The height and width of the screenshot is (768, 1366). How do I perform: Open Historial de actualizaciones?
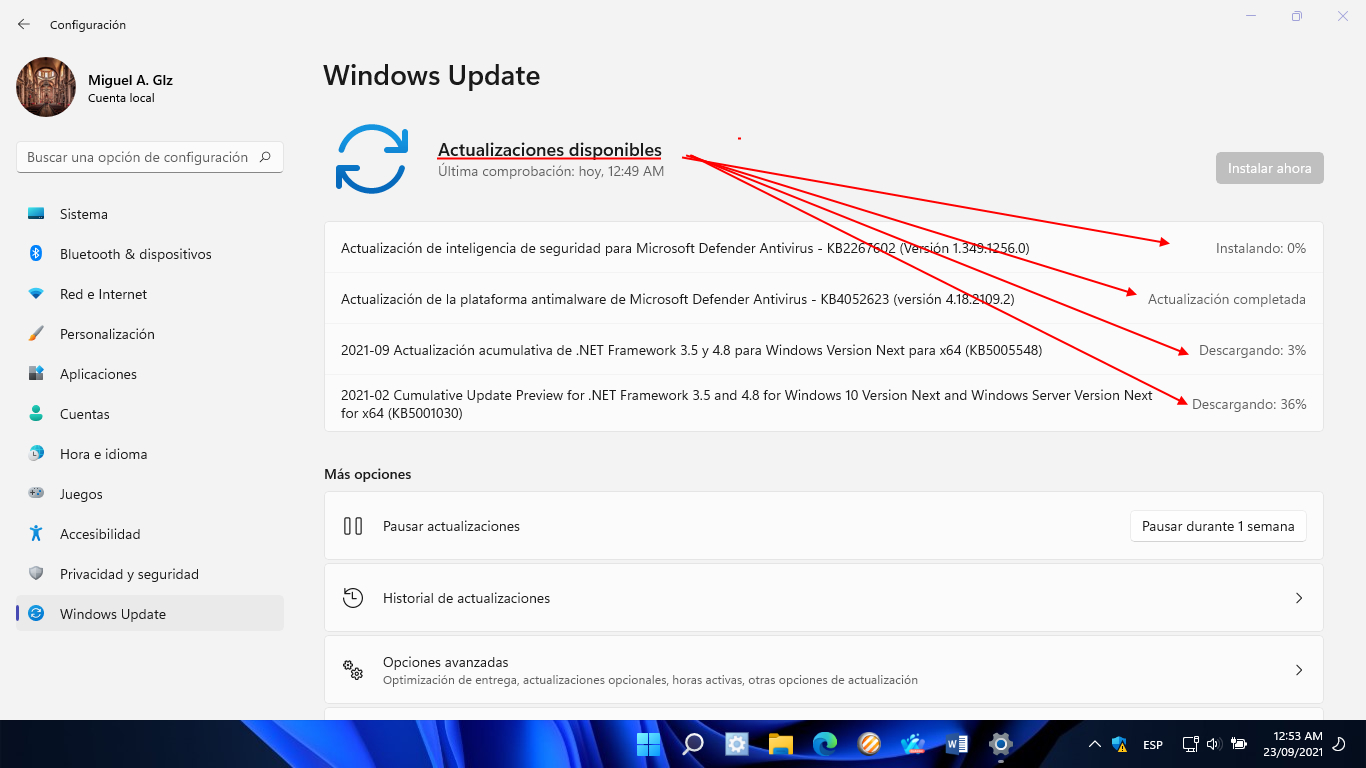pos(824,598)
